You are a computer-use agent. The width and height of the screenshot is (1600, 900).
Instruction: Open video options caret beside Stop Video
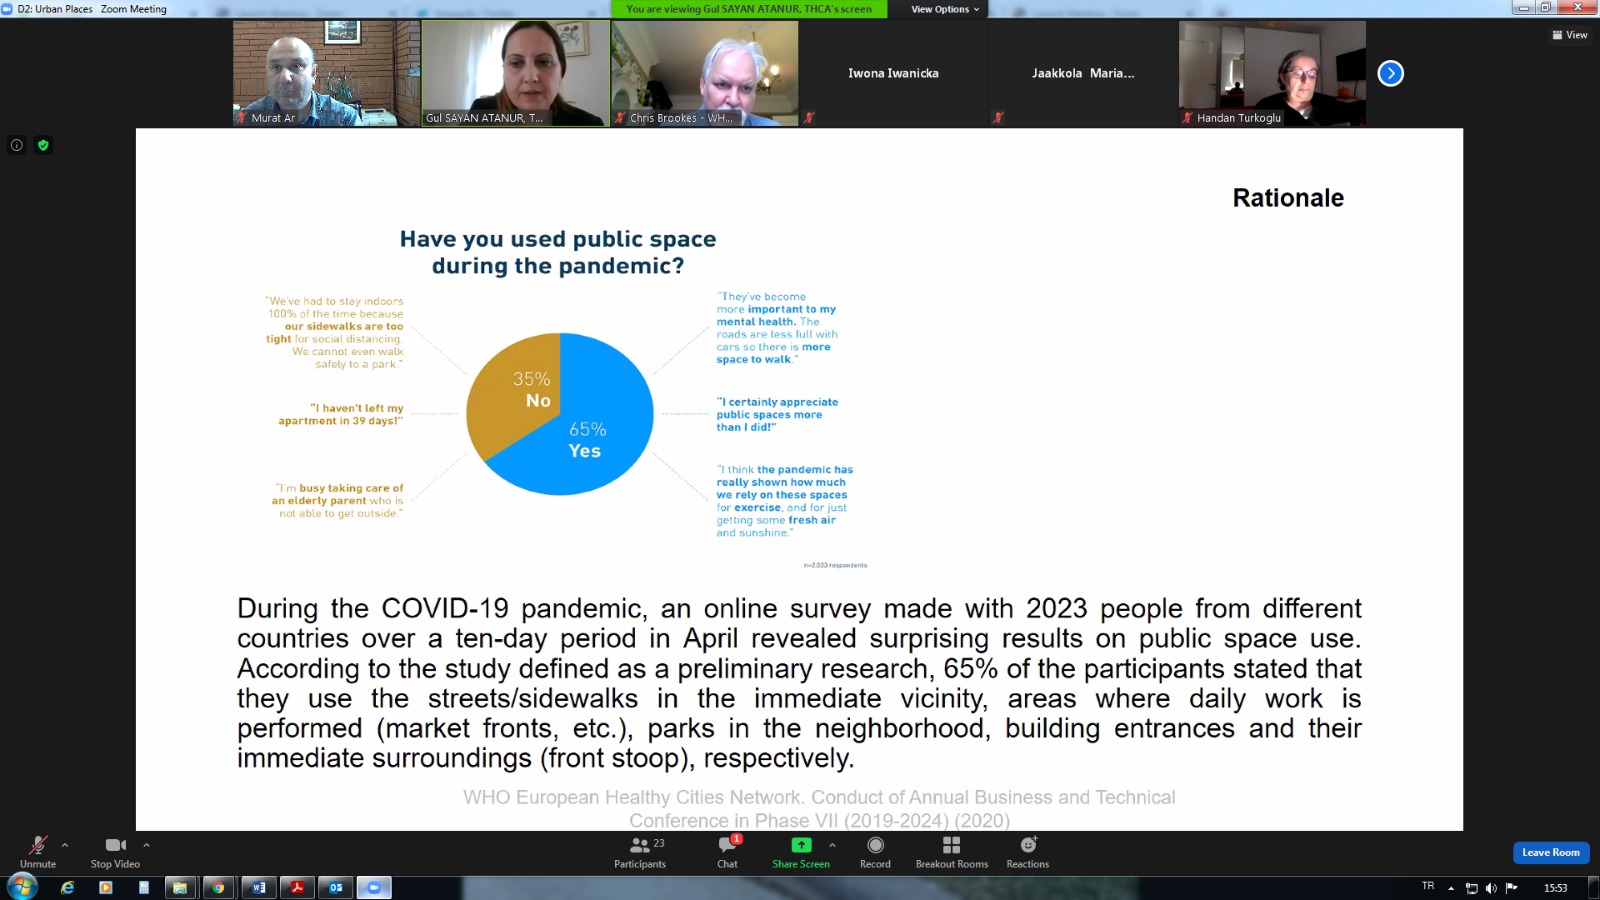point(146,845)
